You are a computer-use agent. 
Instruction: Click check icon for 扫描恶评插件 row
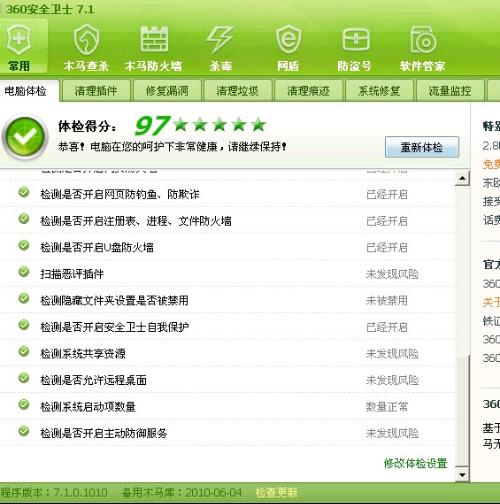(x=24, y=272)
